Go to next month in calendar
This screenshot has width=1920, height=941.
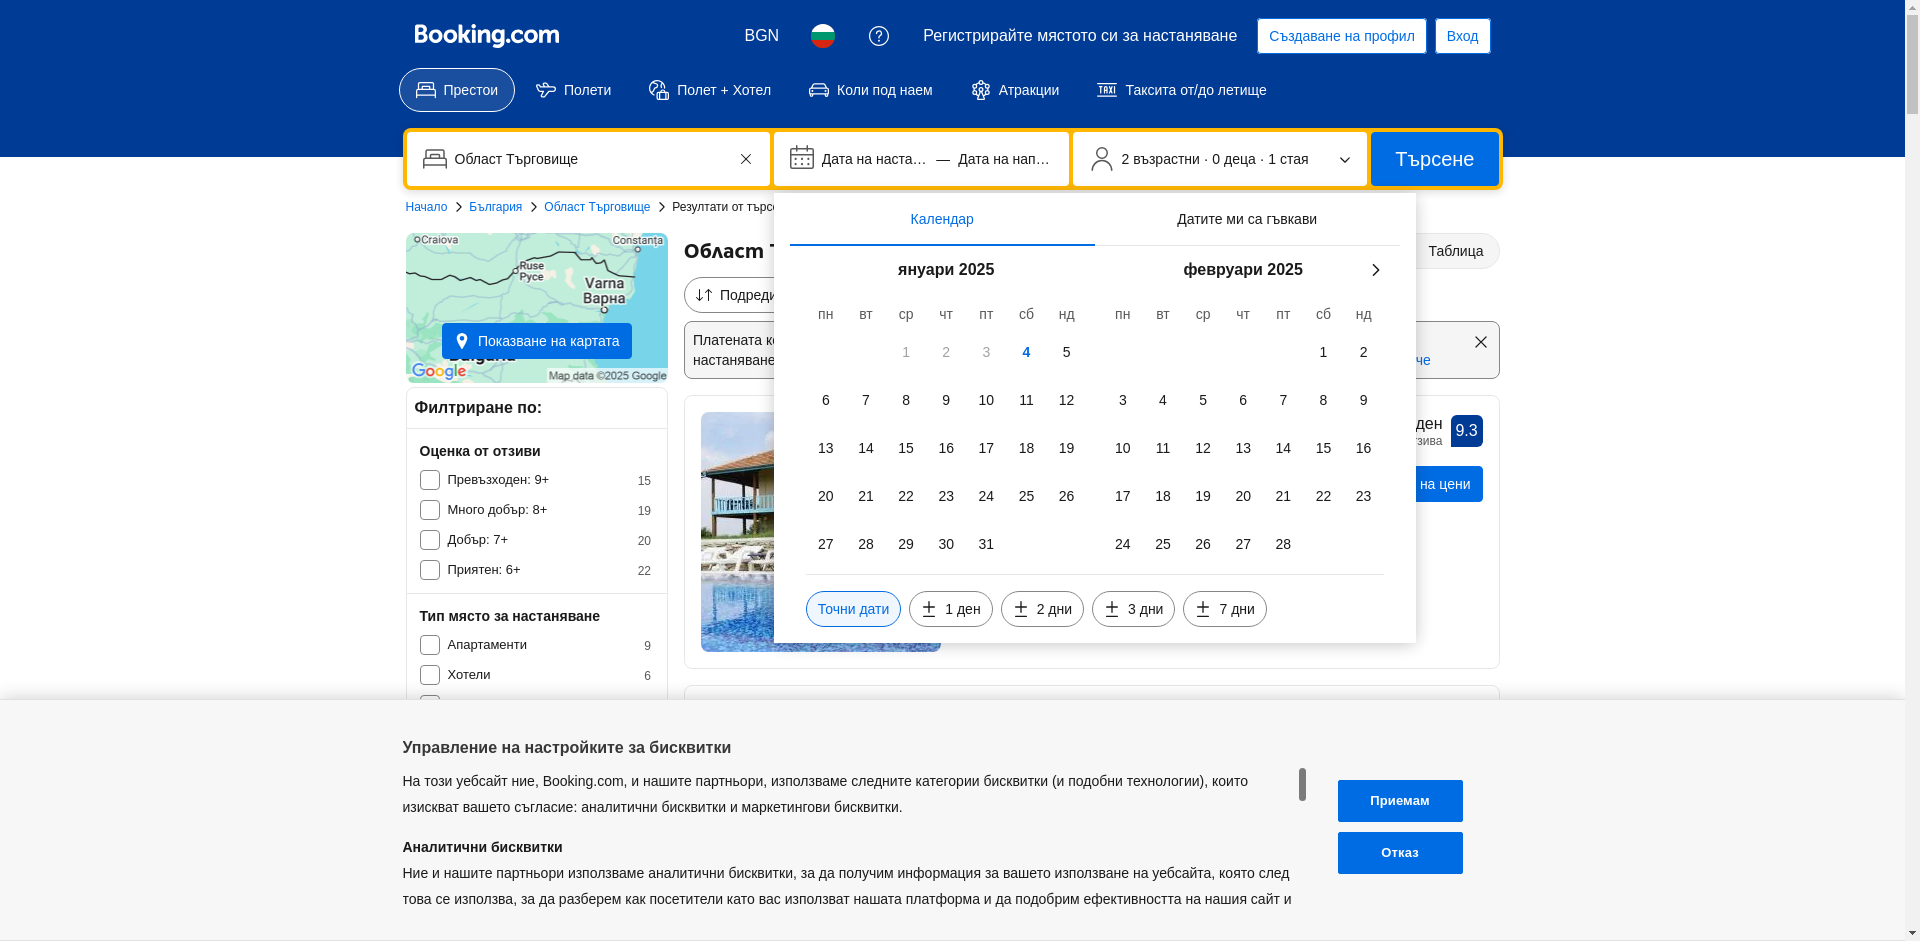[x=1375, y=270]
